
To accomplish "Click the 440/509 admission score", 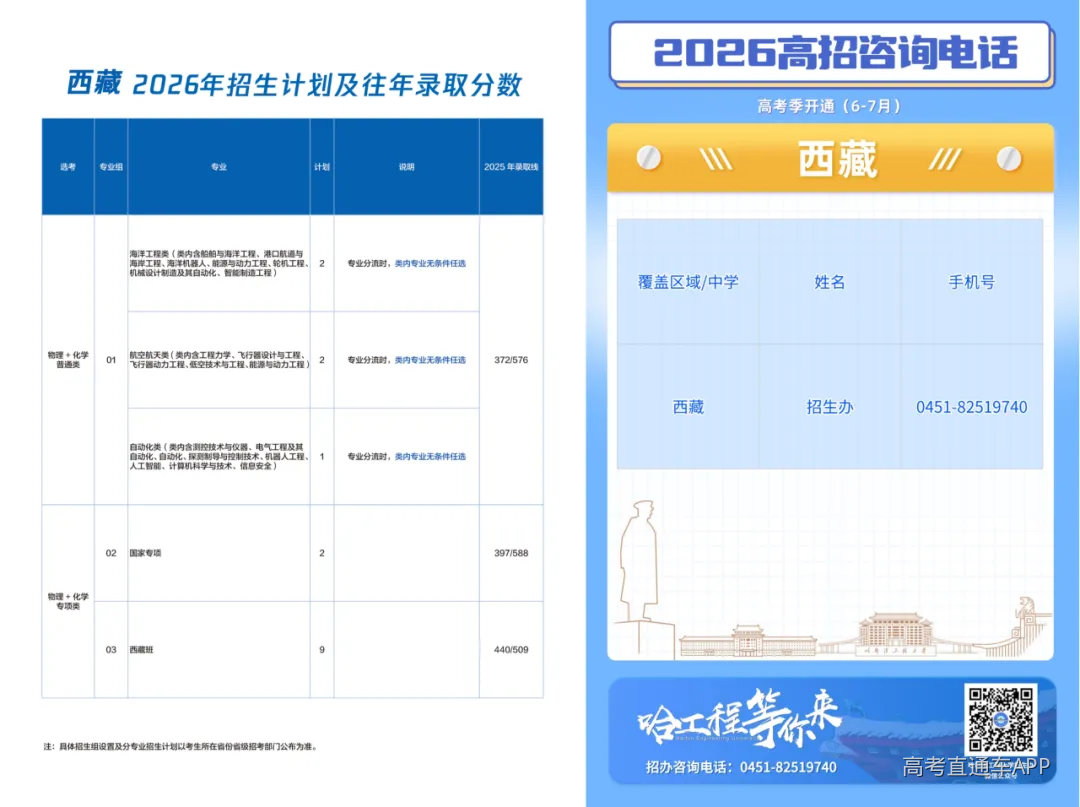I will click(511, 649).
